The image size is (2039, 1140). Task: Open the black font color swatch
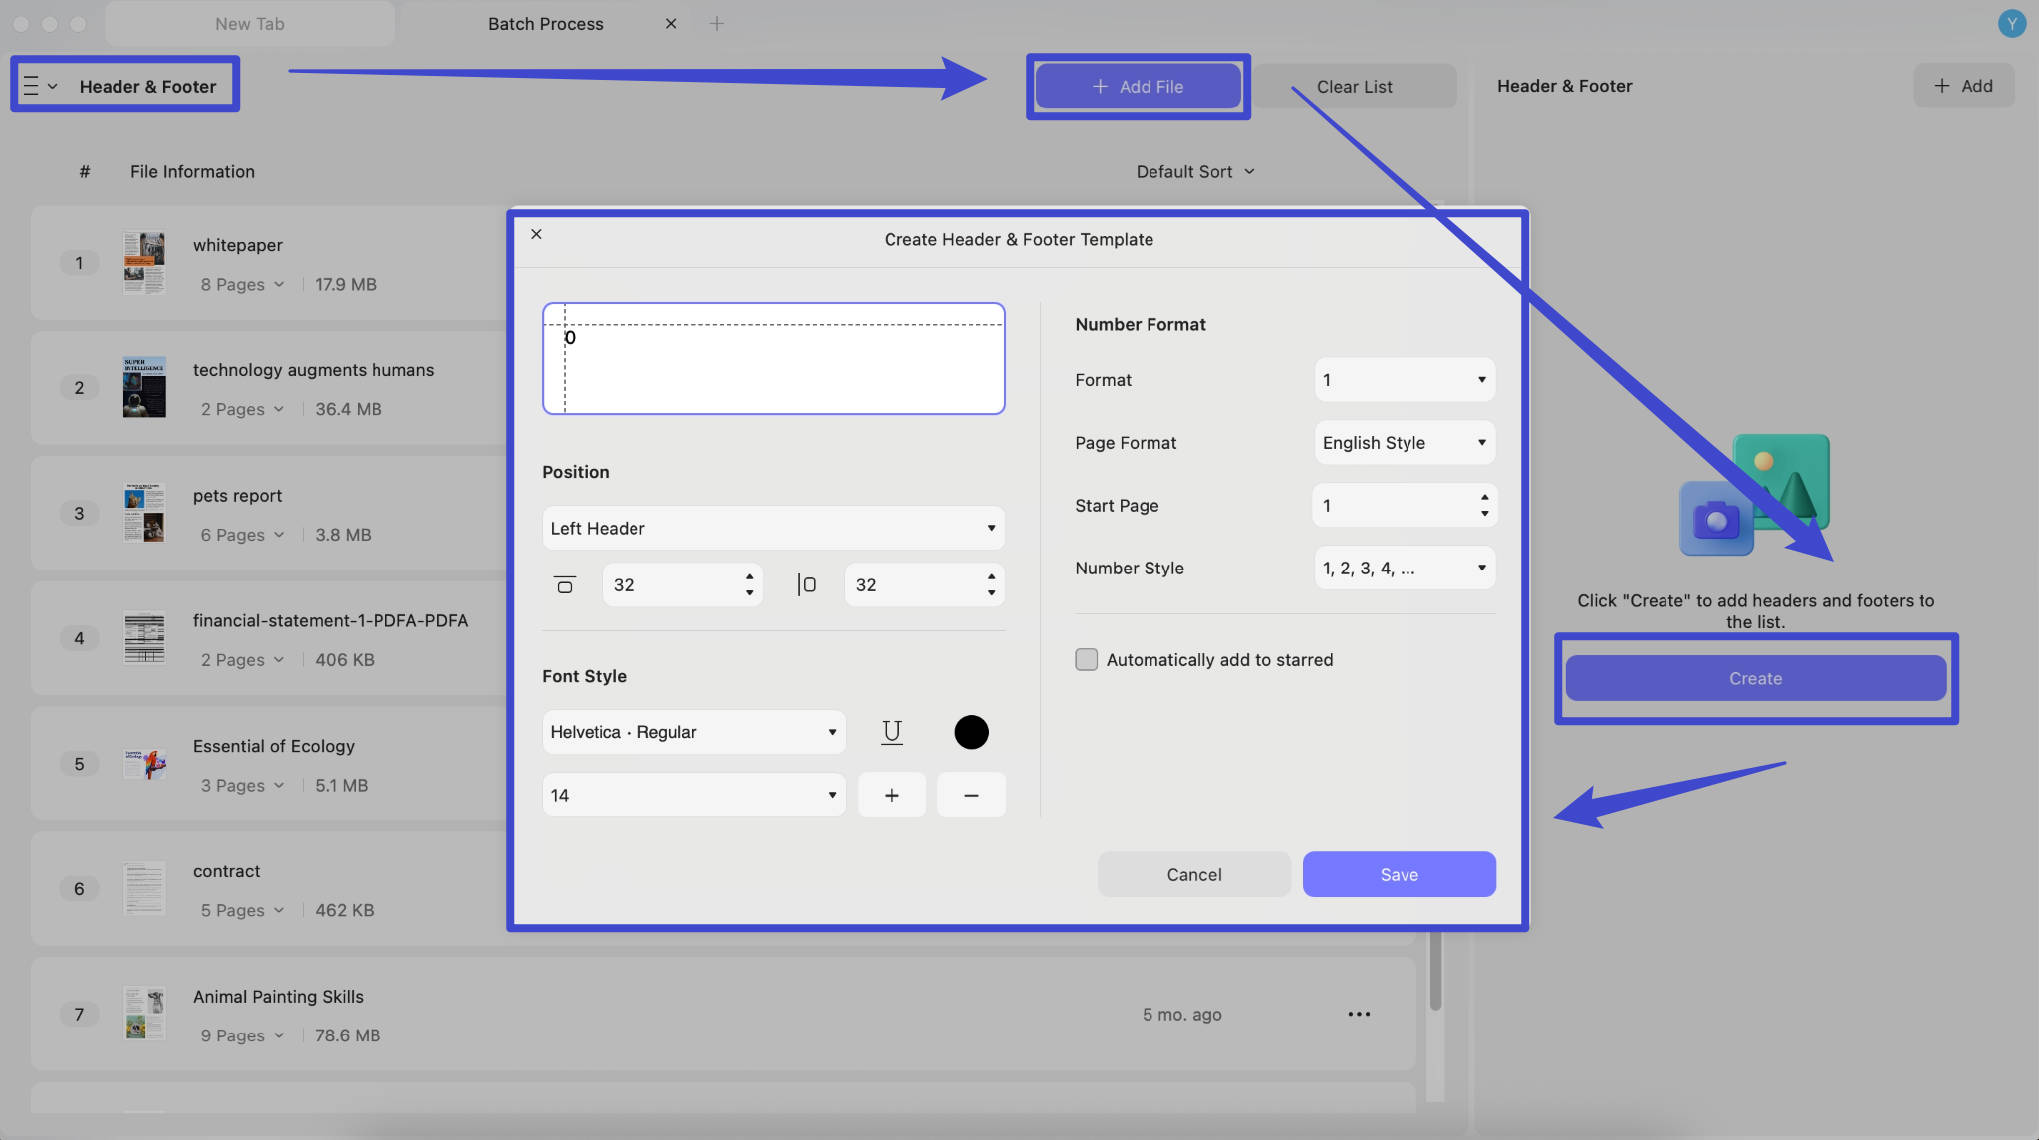click(x=971, y=732)
